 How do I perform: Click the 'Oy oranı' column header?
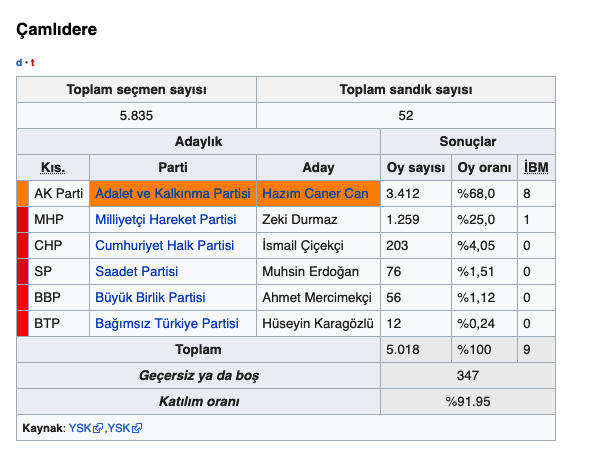pos(484,167)
